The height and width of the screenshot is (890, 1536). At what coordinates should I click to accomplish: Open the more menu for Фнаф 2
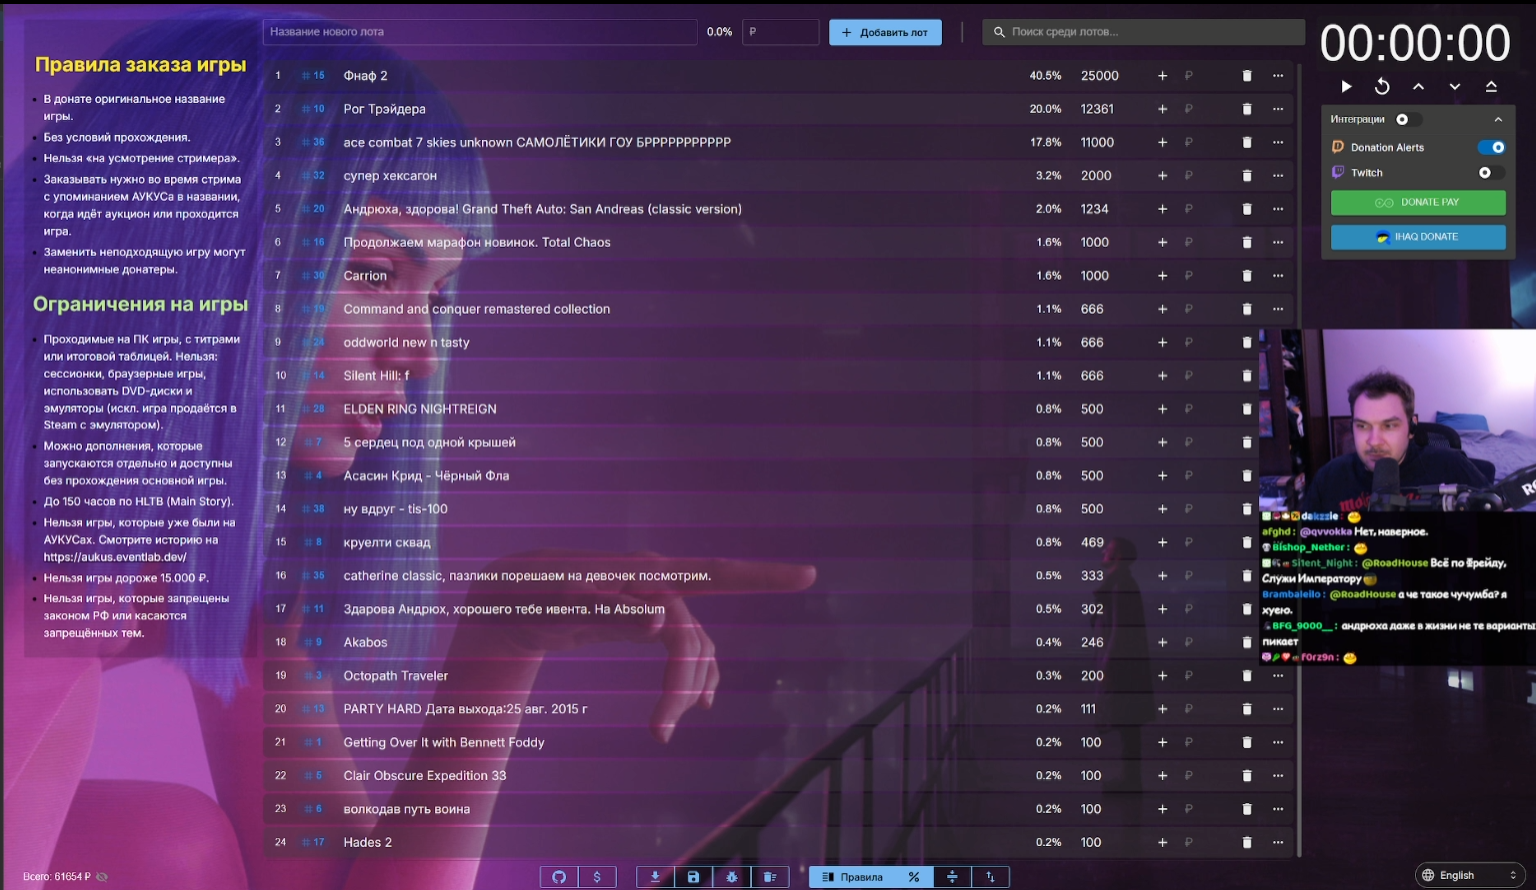click(1278, 76)
